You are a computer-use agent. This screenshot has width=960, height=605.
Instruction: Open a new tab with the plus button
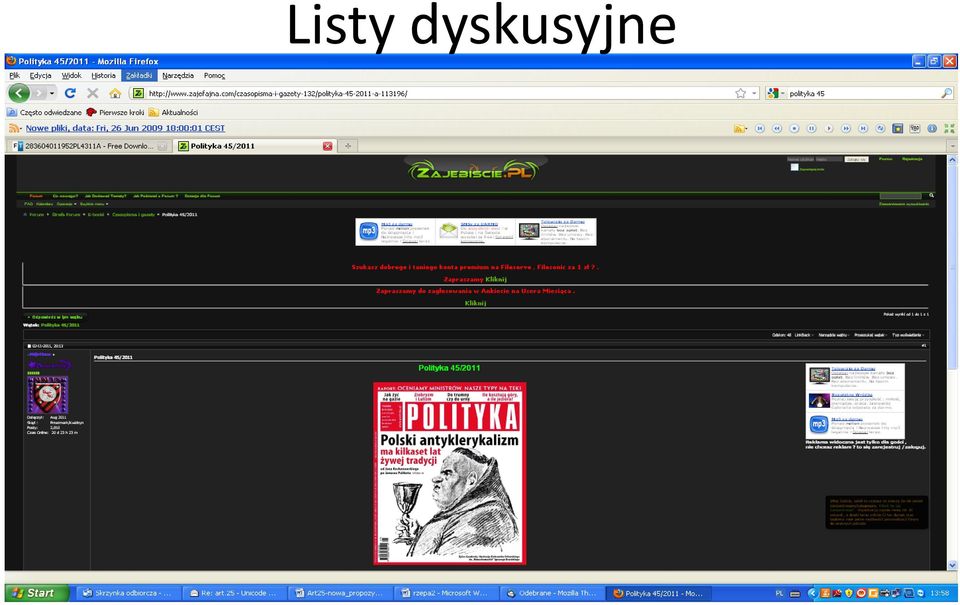(x=348, y=146)
